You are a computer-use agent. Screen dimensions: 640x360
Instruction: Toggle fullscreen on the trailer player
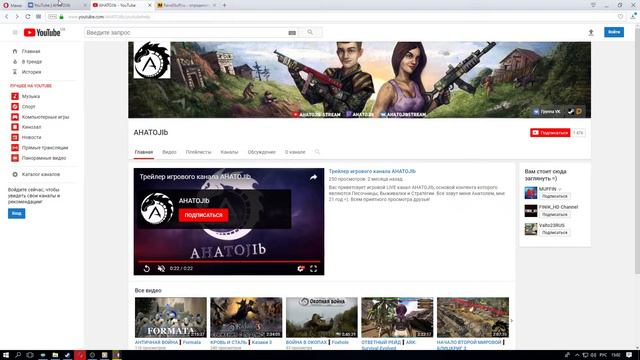[x=313, y=268]
